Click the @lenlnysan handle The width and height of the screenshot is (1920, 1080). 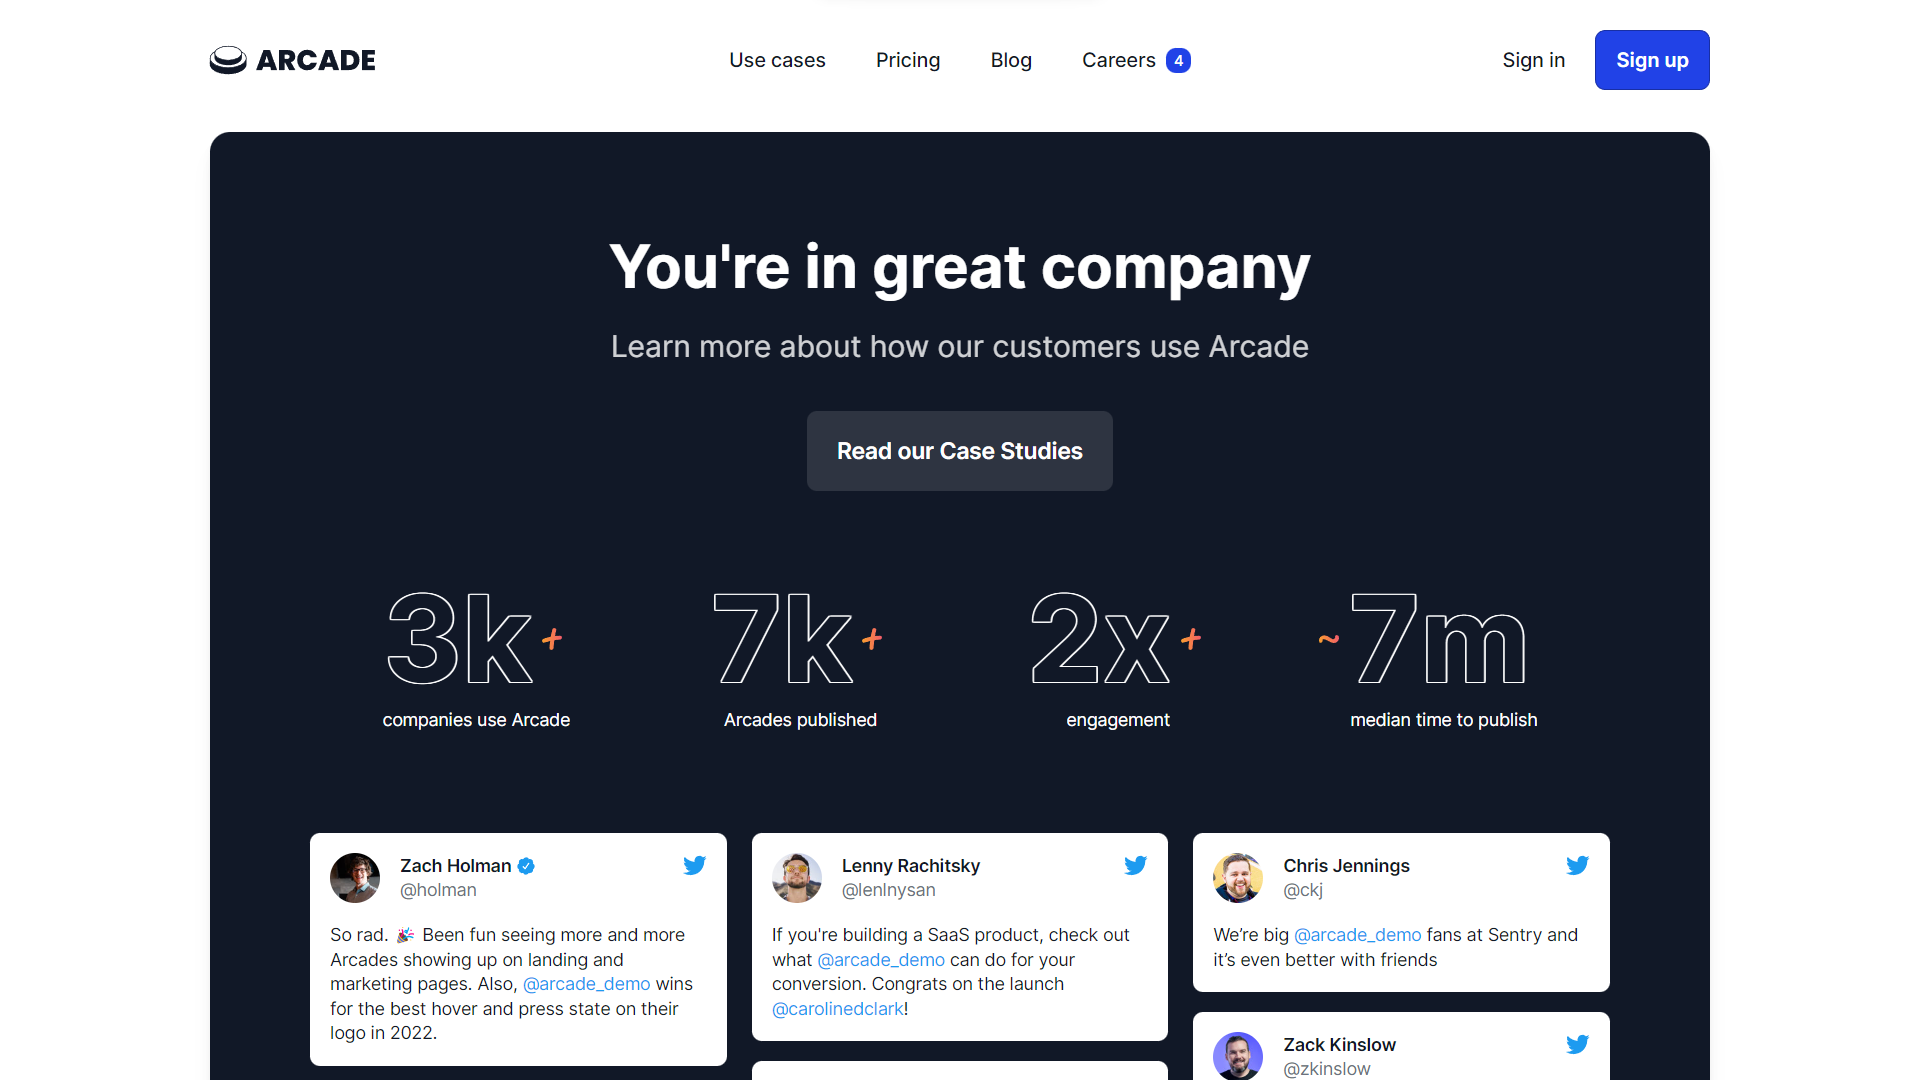pos(888,890)
